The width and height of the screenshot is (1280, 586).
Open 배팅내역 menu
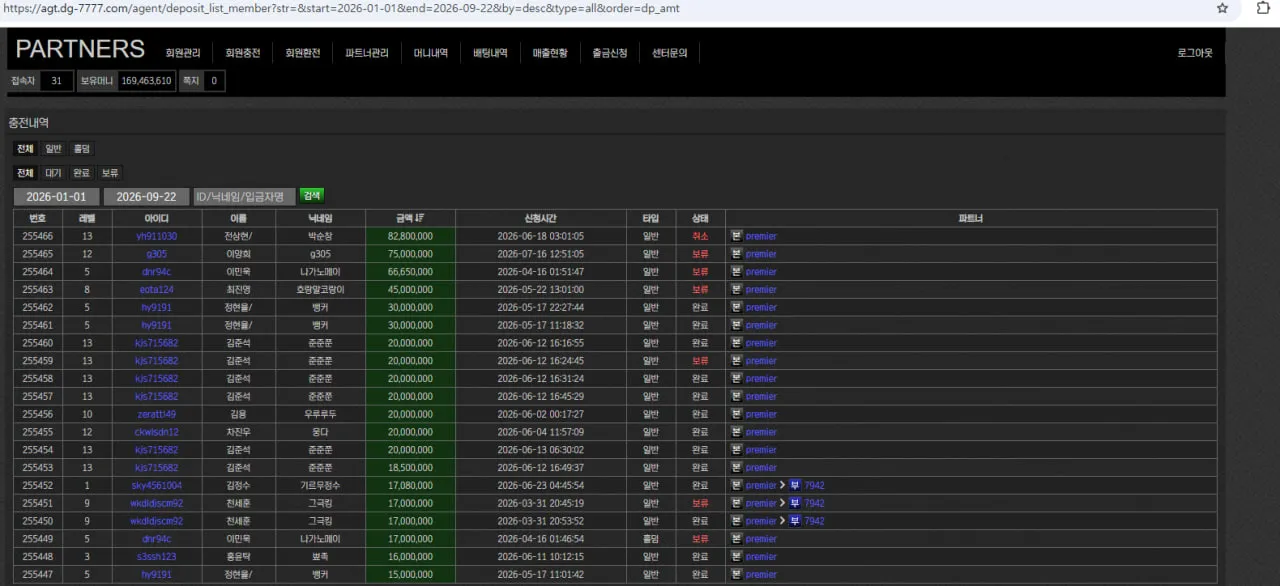(x=491, y=53)
